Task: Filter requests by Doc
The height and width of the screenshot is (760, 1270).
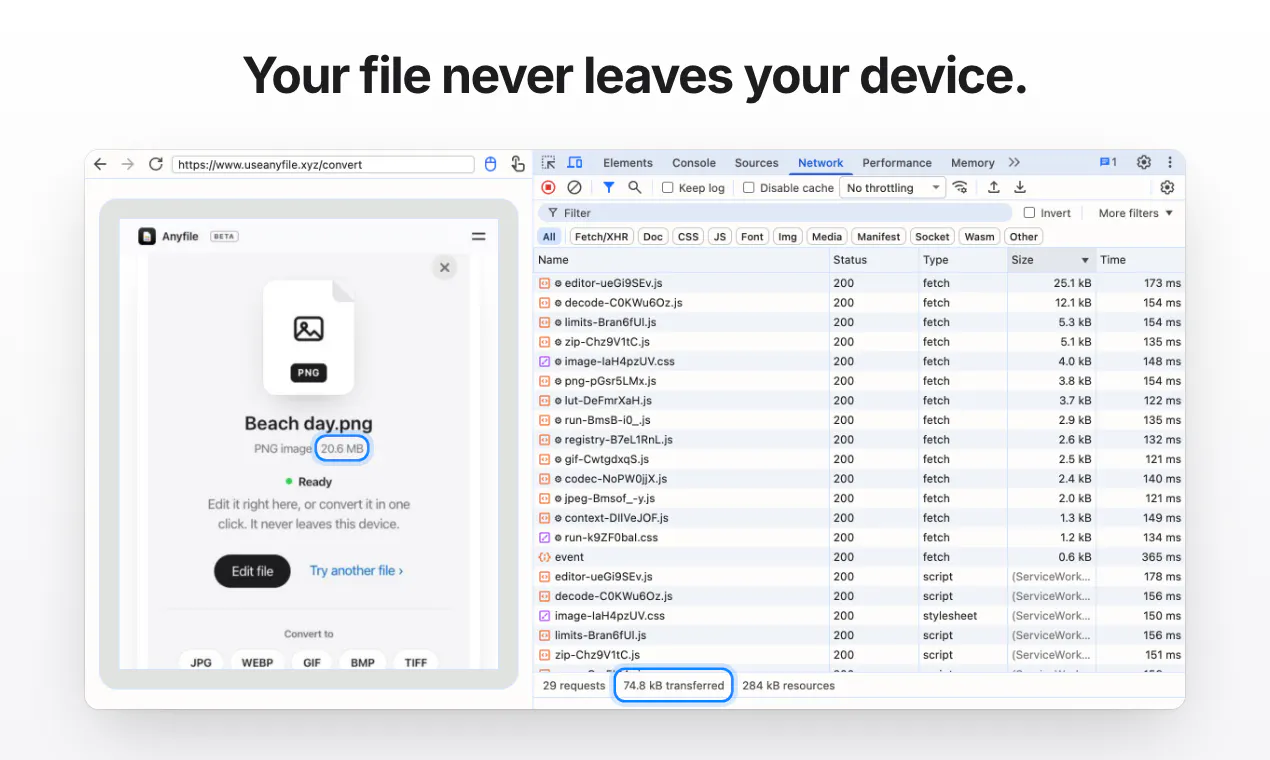Action: pos(653,237)
